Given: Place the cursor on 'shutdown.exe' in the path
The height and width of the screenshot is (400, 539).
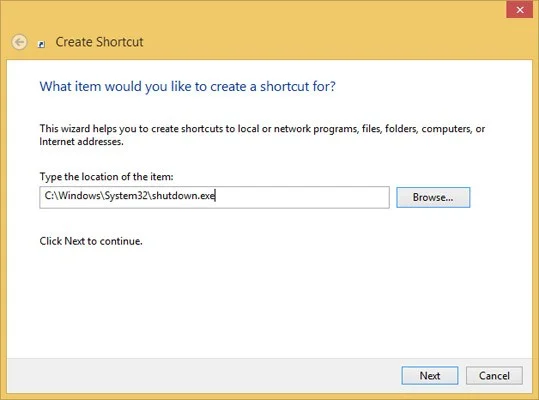Looking at the screenshot, I should [184, 196].
